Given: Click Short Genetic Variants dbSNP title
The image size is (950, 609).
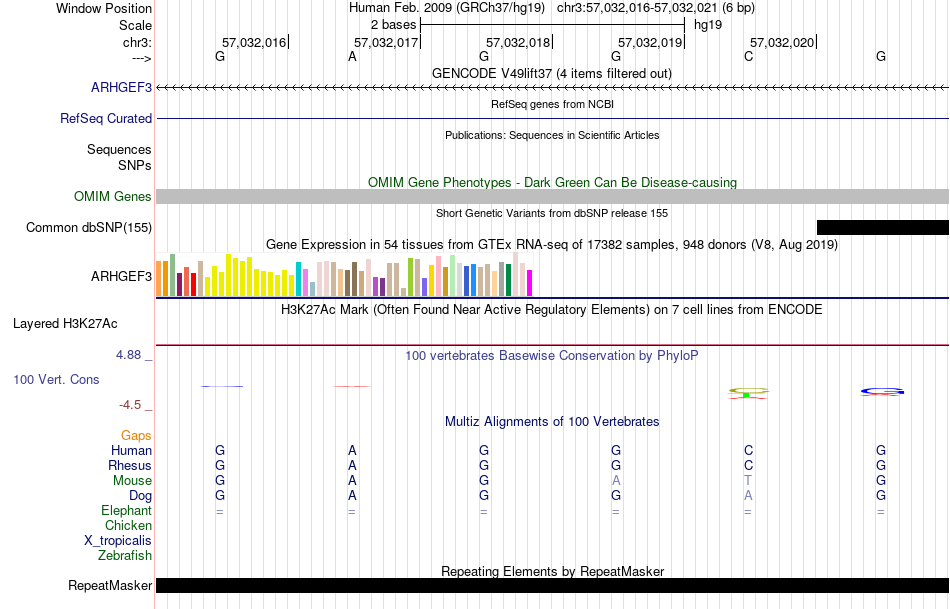Looking at the screenshot, I should coord(552,213).
